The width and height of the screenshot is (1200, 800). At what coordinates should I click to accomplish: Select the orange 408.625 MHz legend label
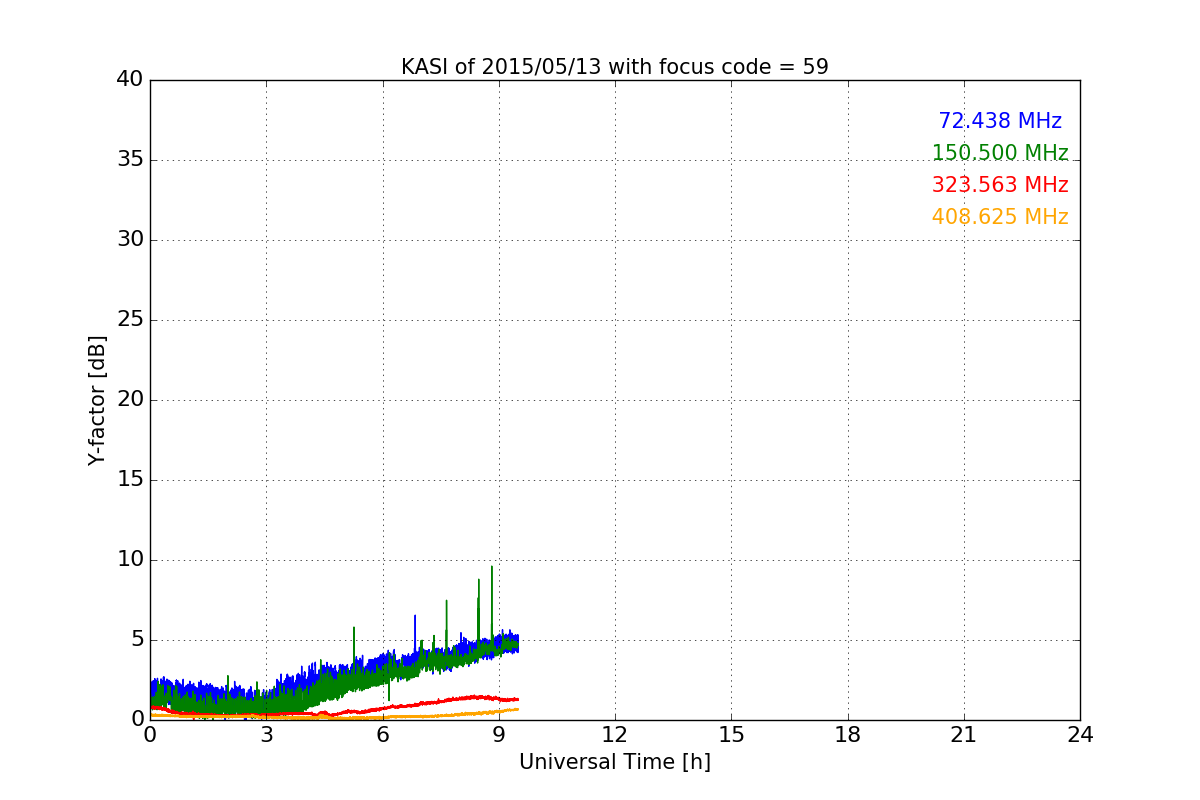coord(1000,217)
